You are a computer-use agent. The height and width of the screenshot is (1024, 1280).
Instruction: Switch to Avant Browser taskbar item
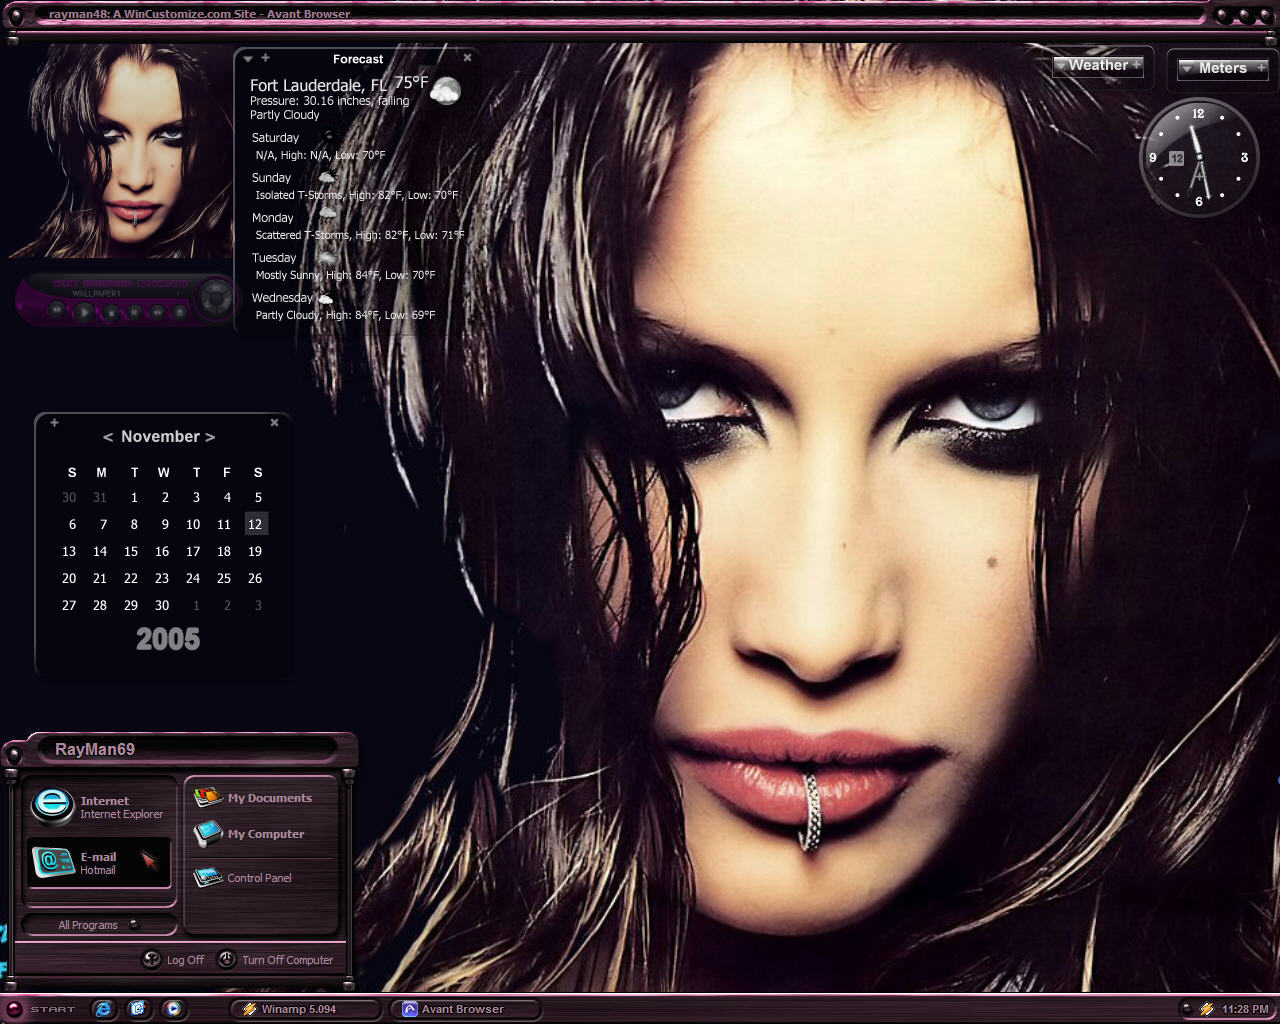tap(464, 1009)
